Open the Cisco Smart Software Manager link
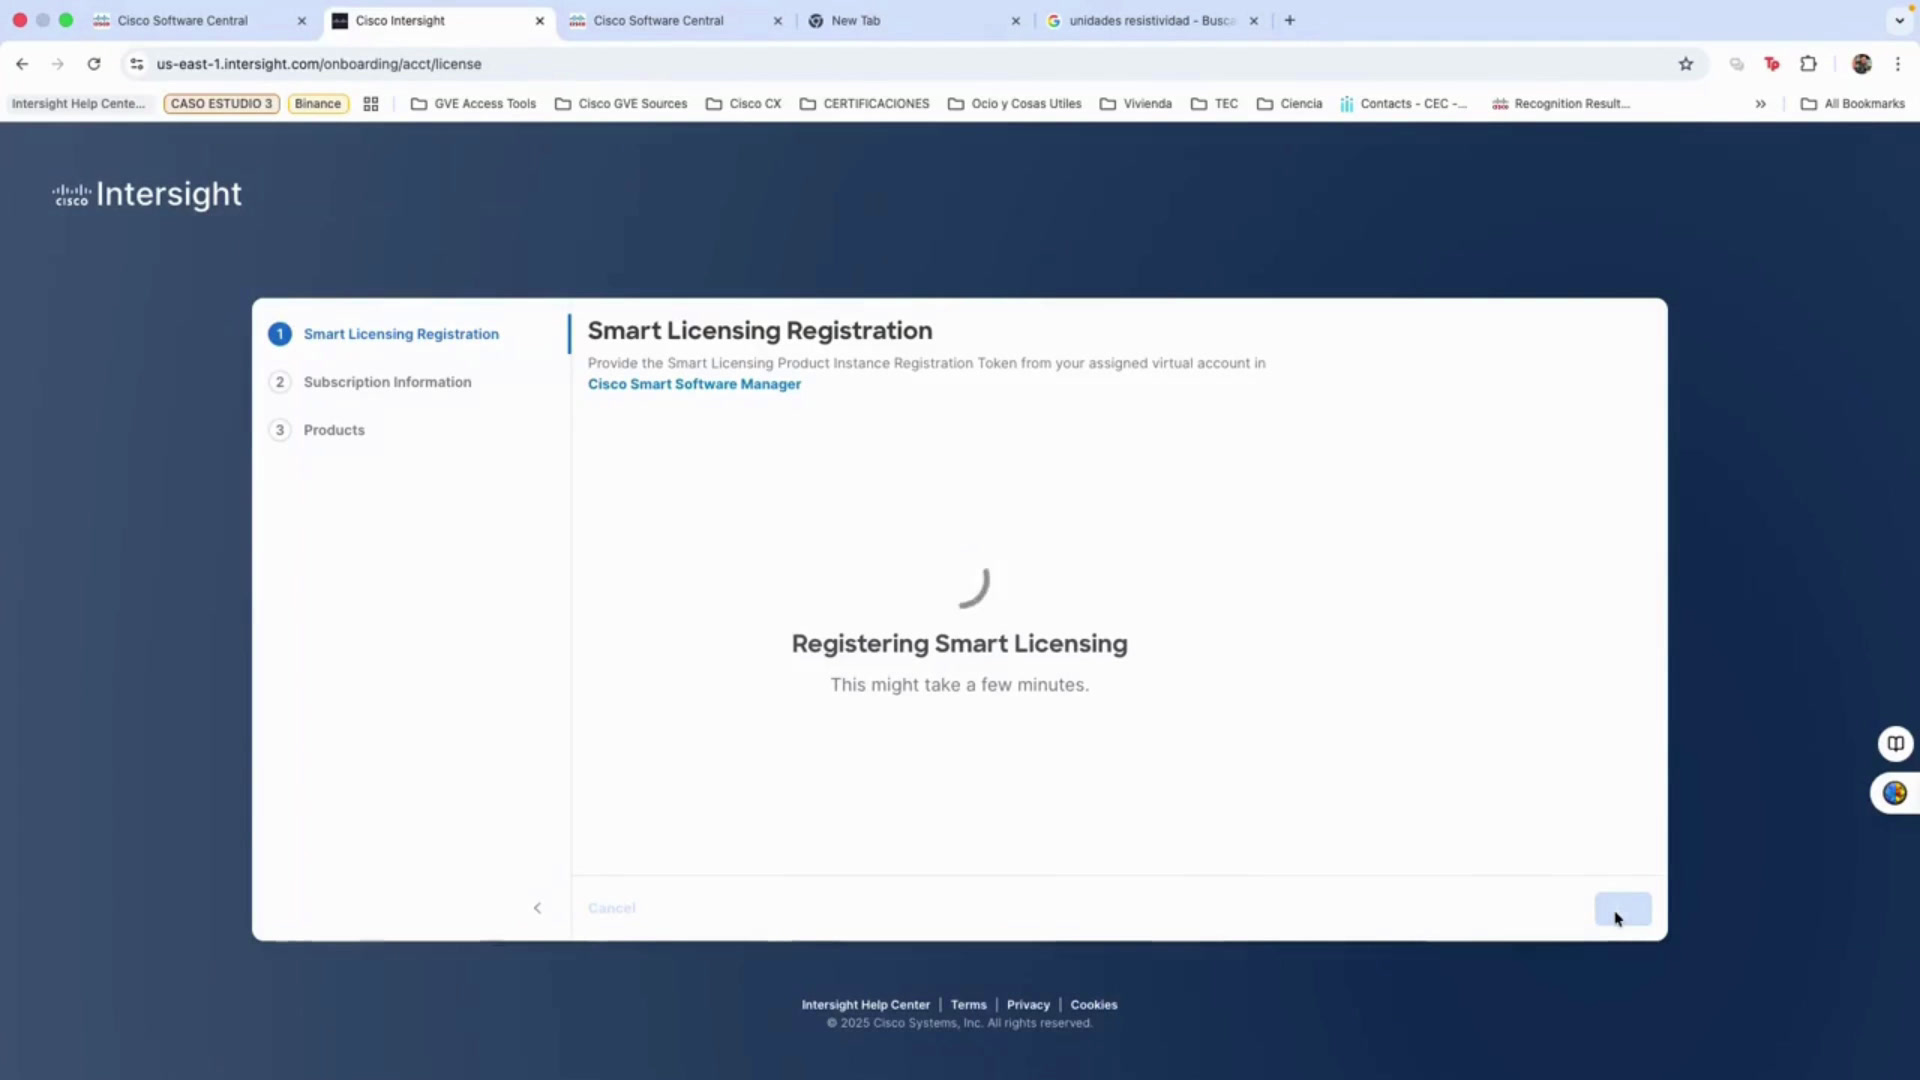 (x=694, y=384)
